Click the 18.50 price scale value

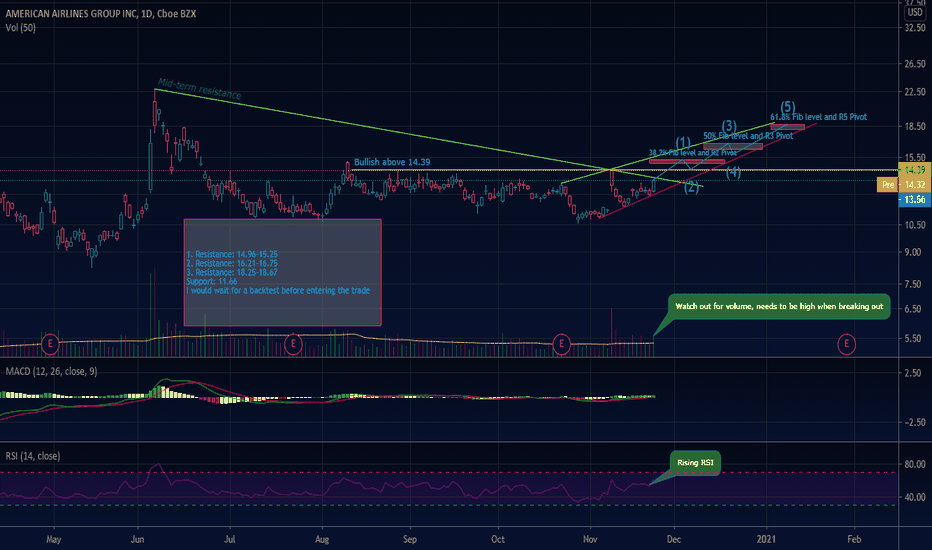pyautogui.click(x=915, y=126)
